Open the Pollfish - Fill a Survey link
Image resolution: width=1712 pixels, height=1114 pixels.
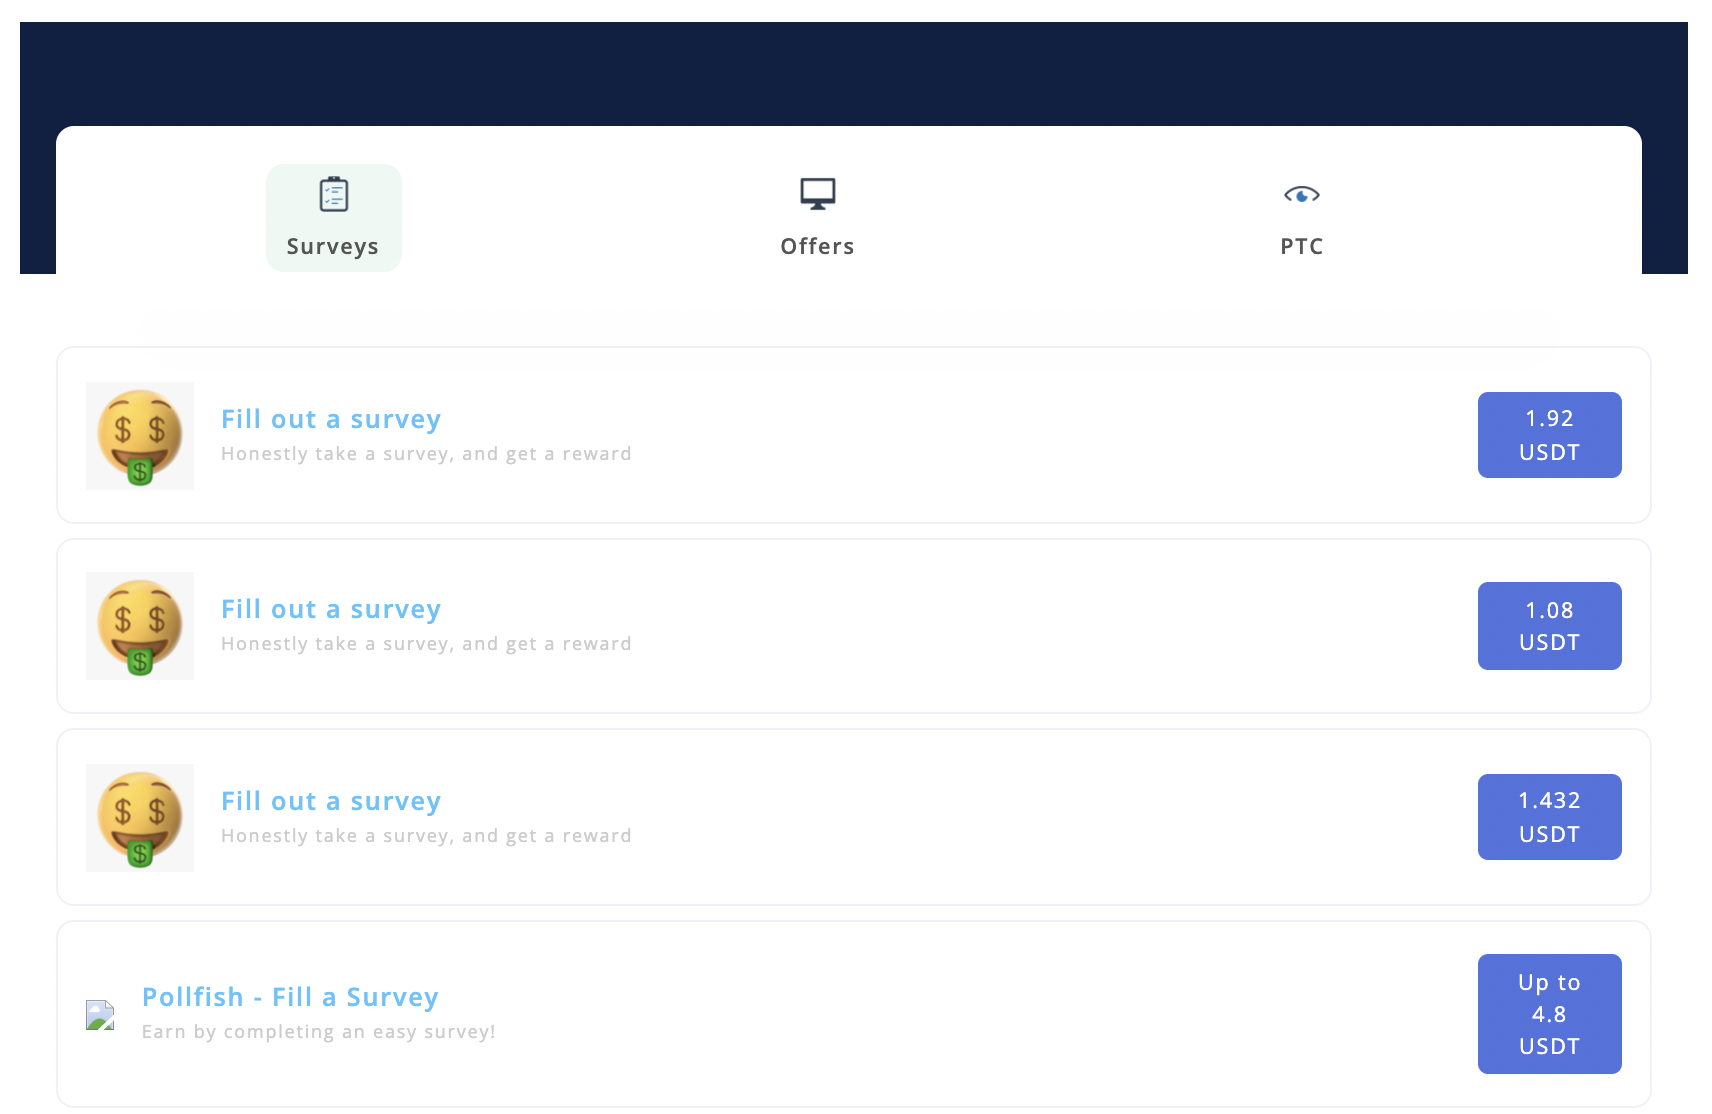[x=290, y=997]
